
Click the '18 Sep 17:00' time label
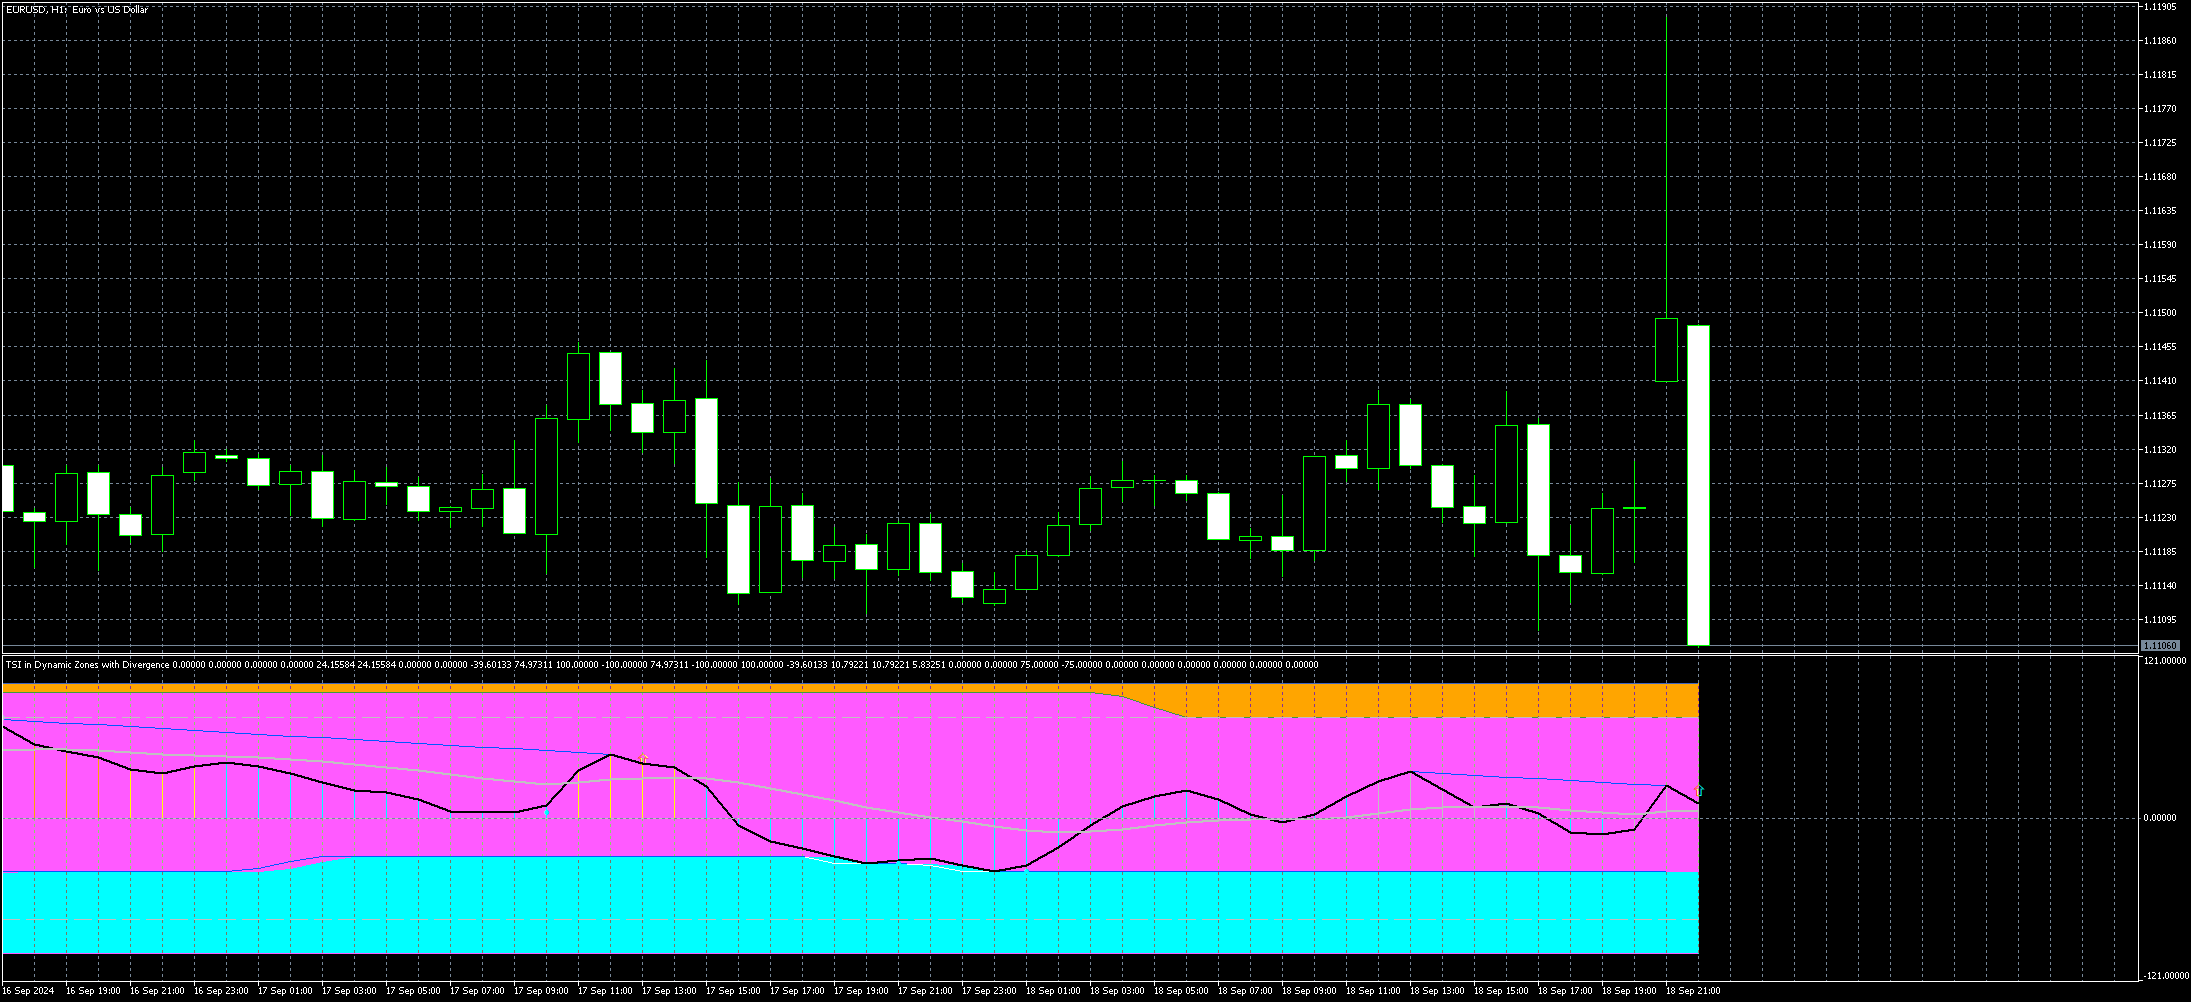coord(1565,991)
